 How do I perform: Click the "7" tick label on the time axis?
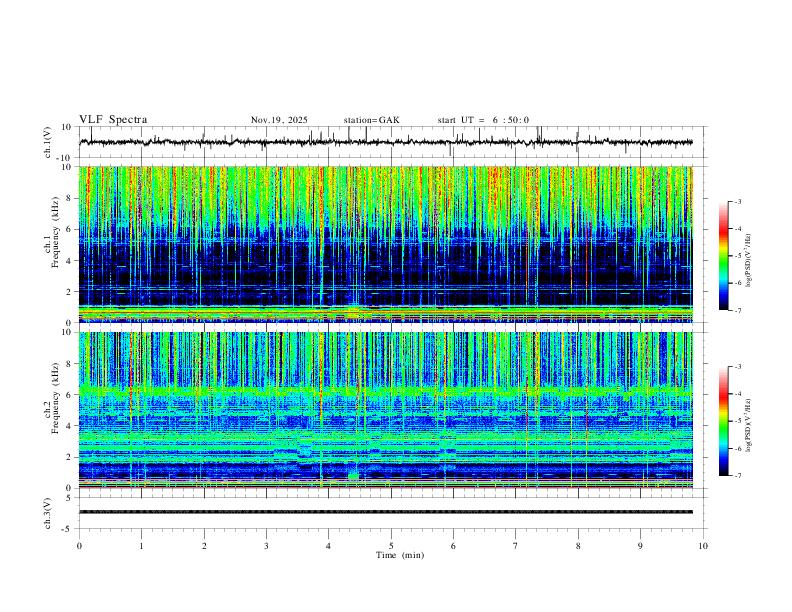point(516,546)
